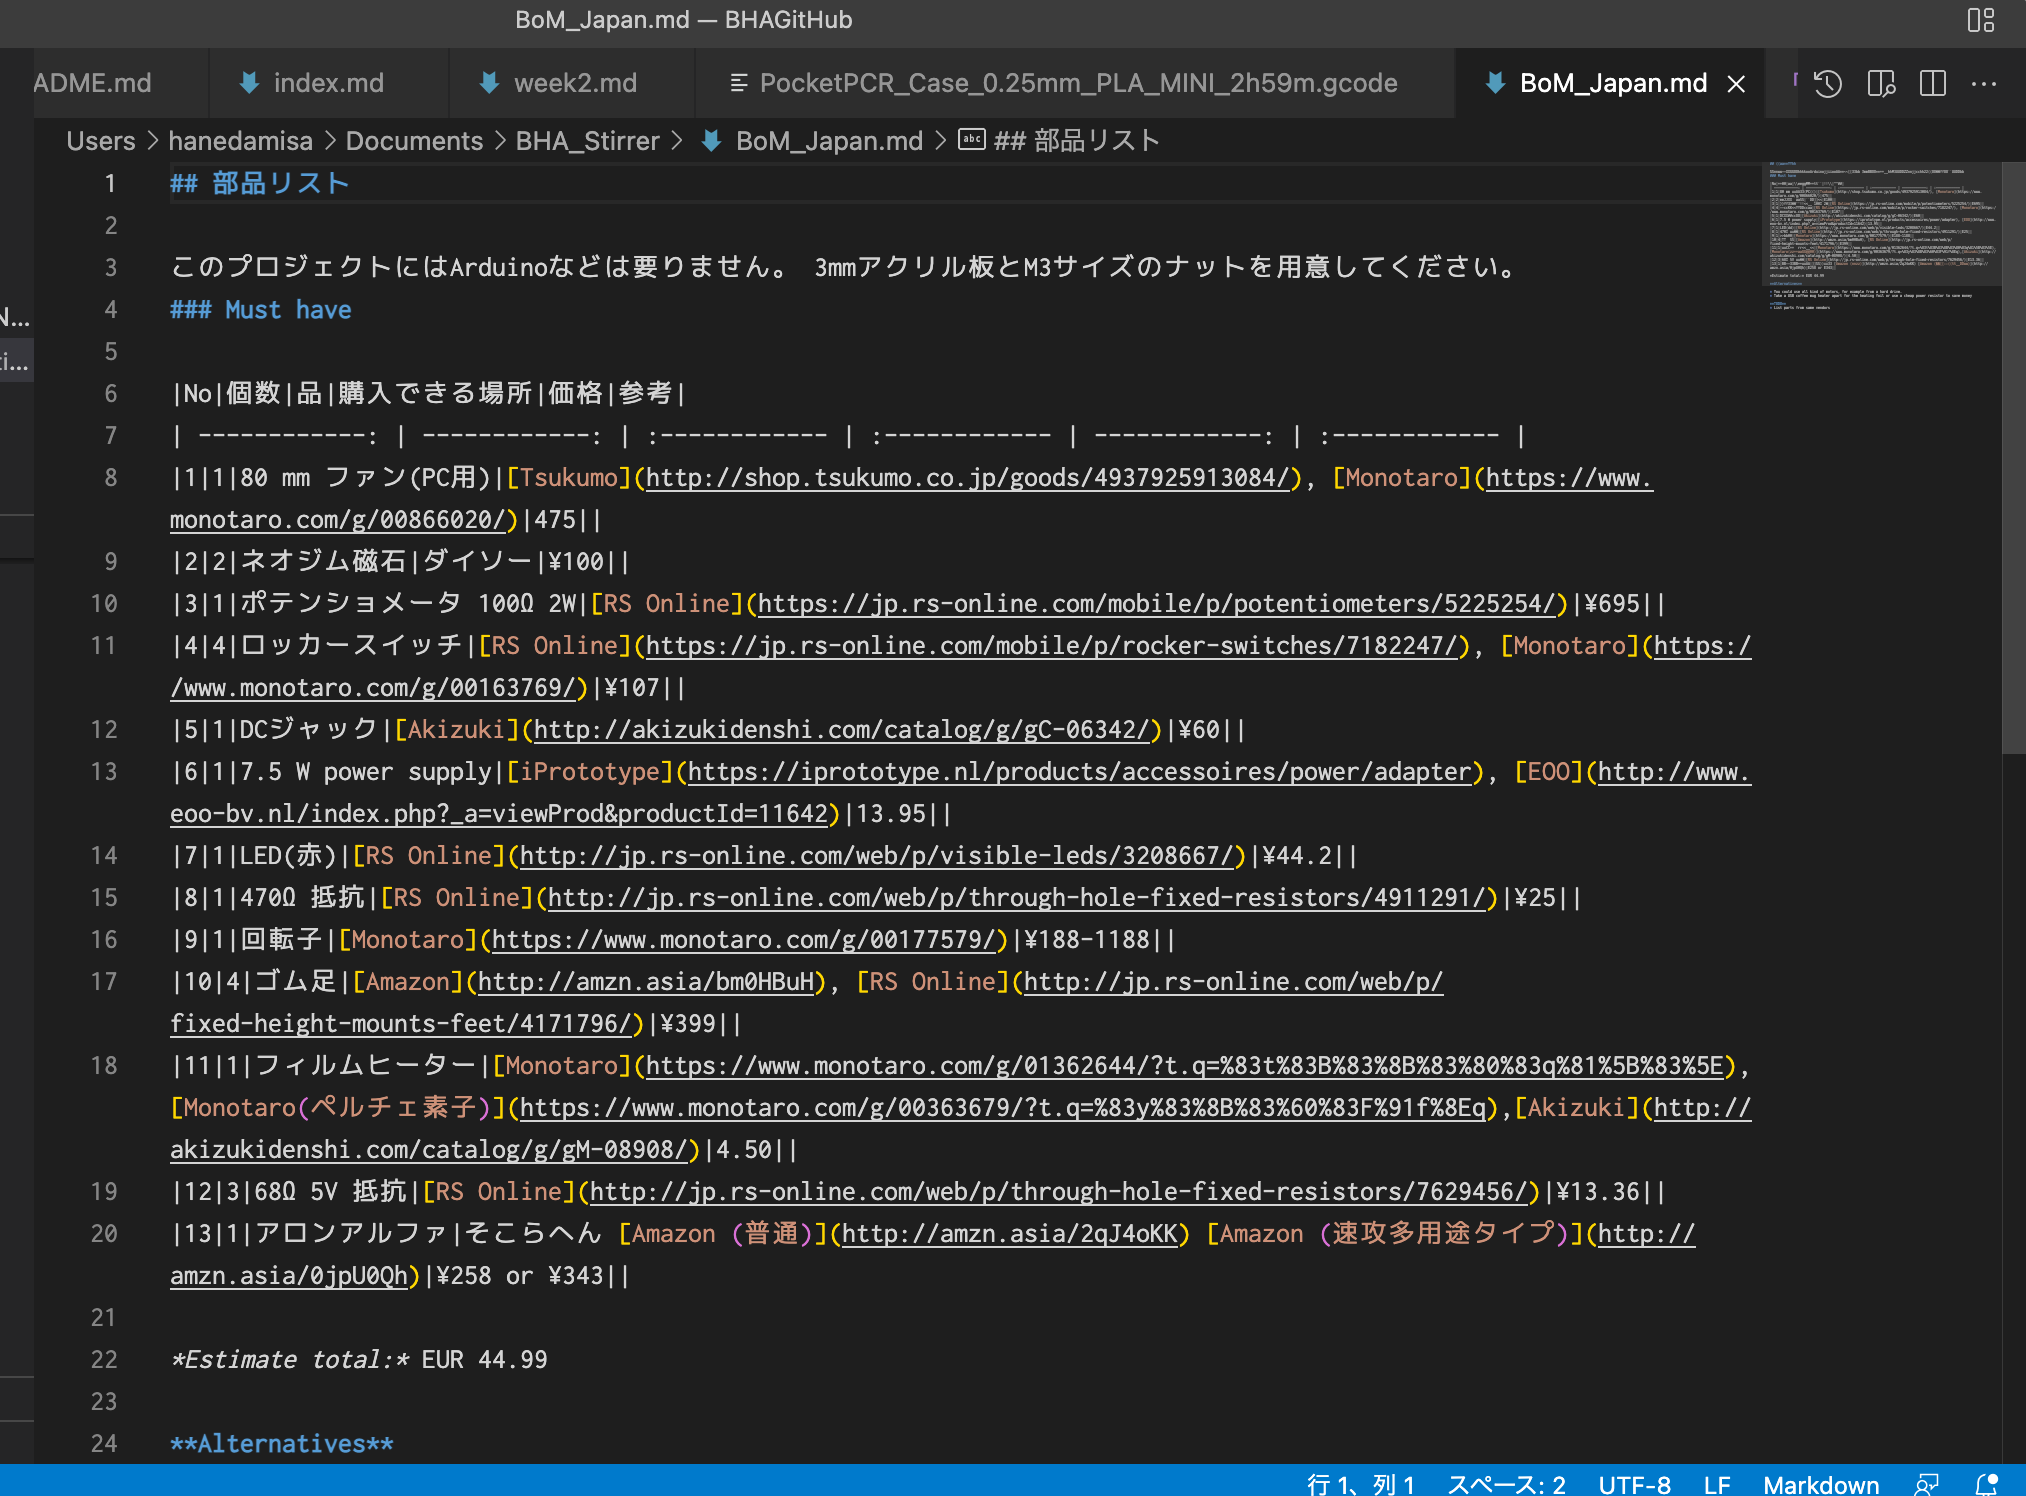
Task: Open the amzn.asia/bm0HBuH link
Action: [646, 982]
